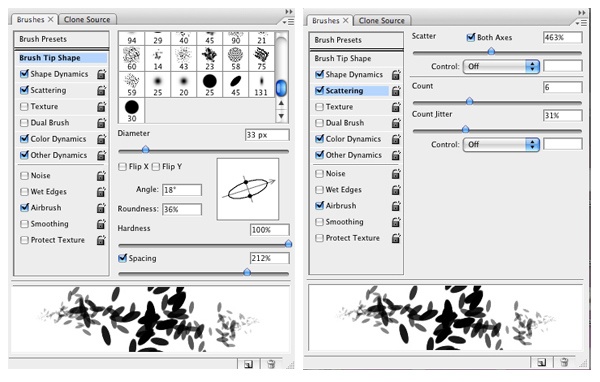
Task: Enable Dual Brush checkbox in left panel
Action: pos(24,123)
